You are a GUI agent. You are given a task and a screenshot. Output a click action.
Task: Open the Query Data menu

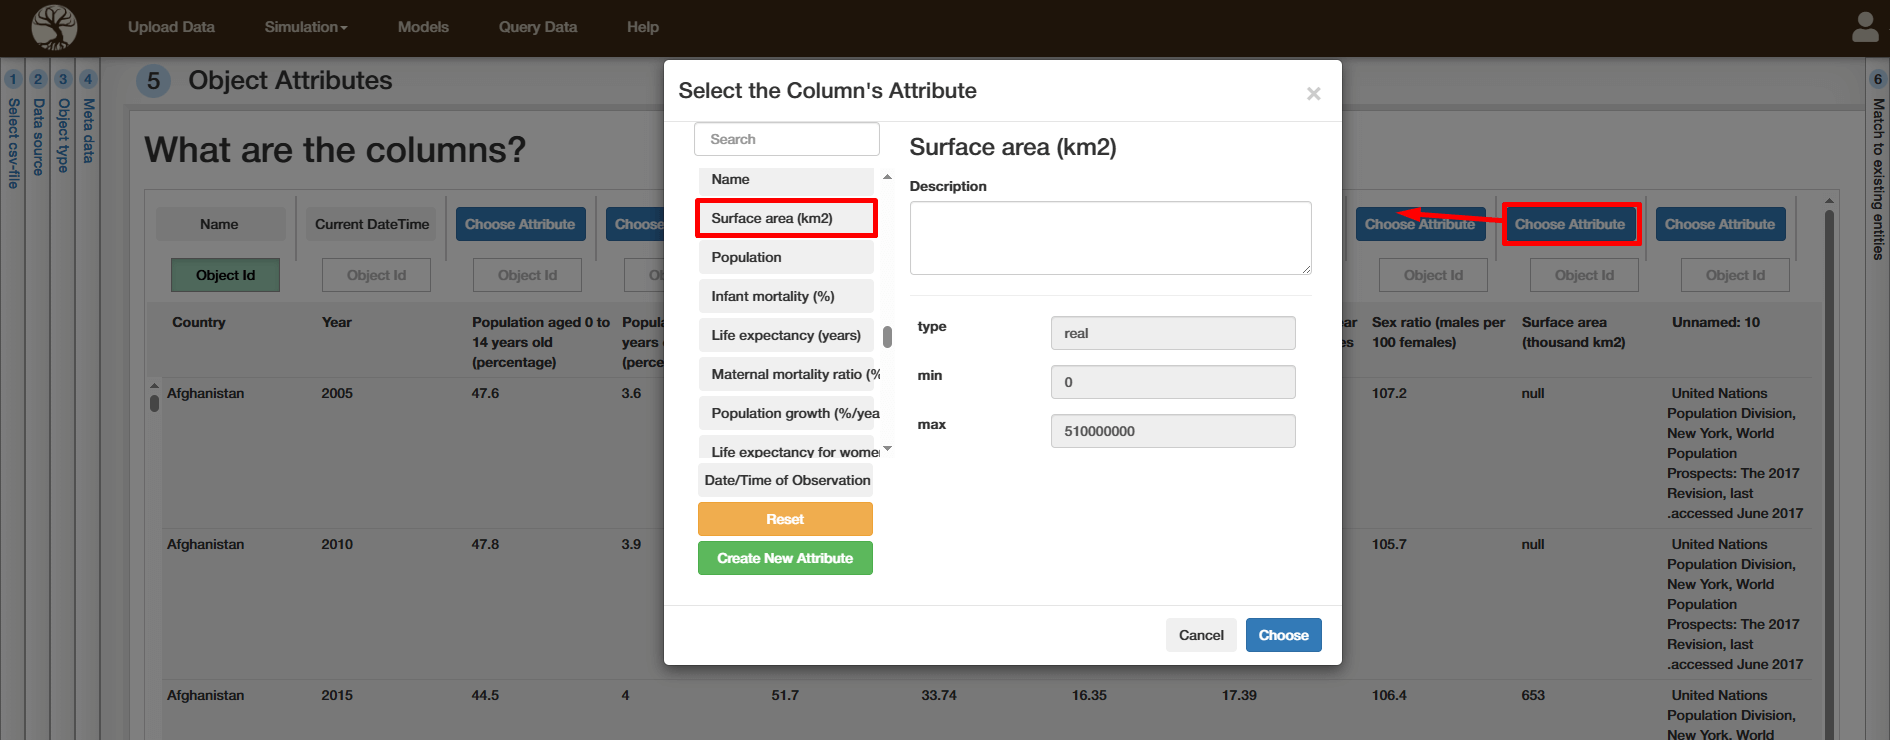(x=537, y=27)
